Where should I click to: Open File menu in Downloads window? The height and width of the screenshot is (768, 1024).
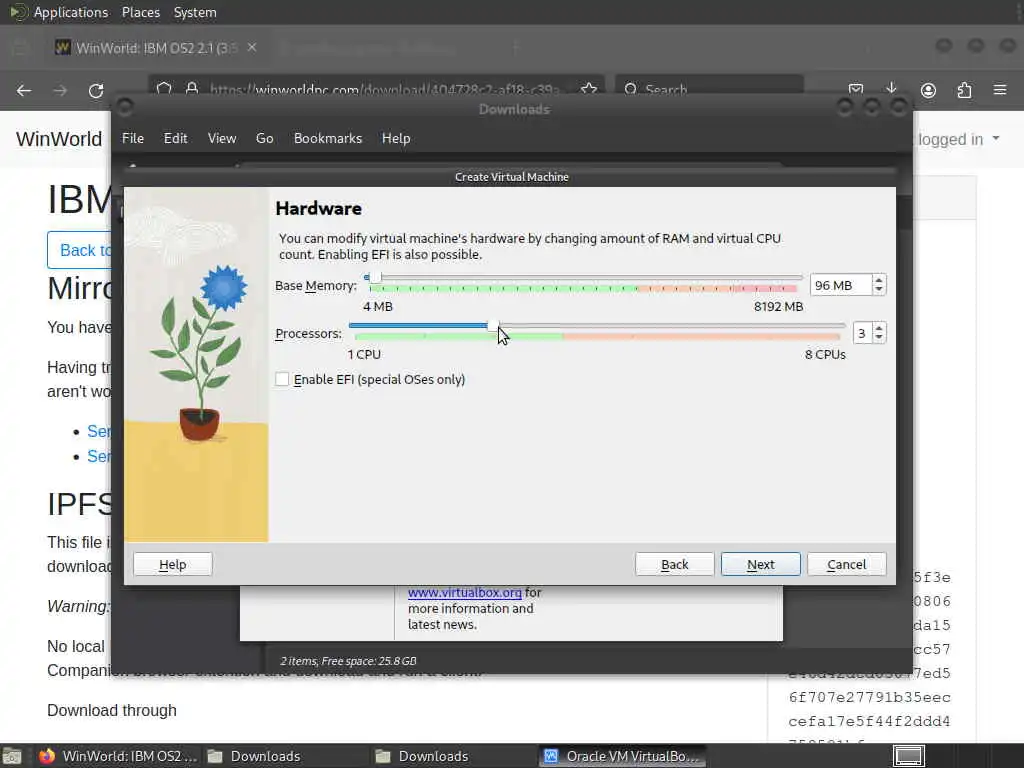(x=133, y=138)
